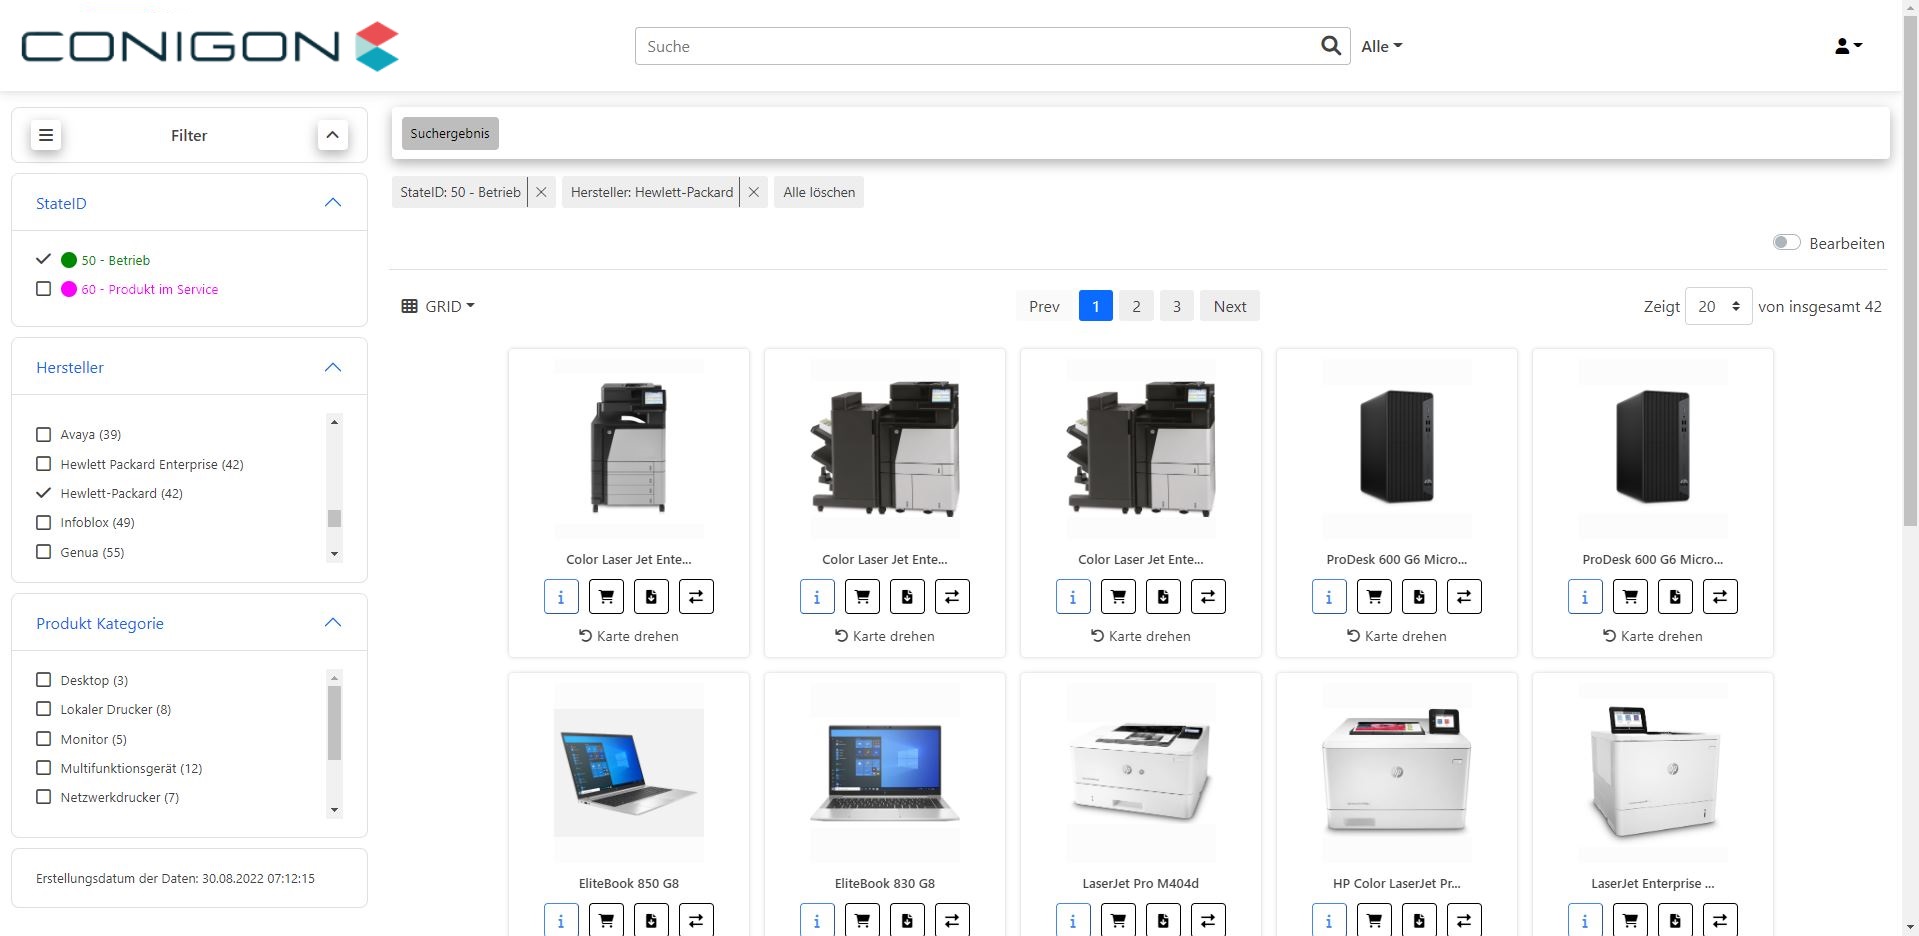Screen dimensions: 1919x936
Task: Add first ProDesk 600 G6 to cart
Action: pos(1374,597)
